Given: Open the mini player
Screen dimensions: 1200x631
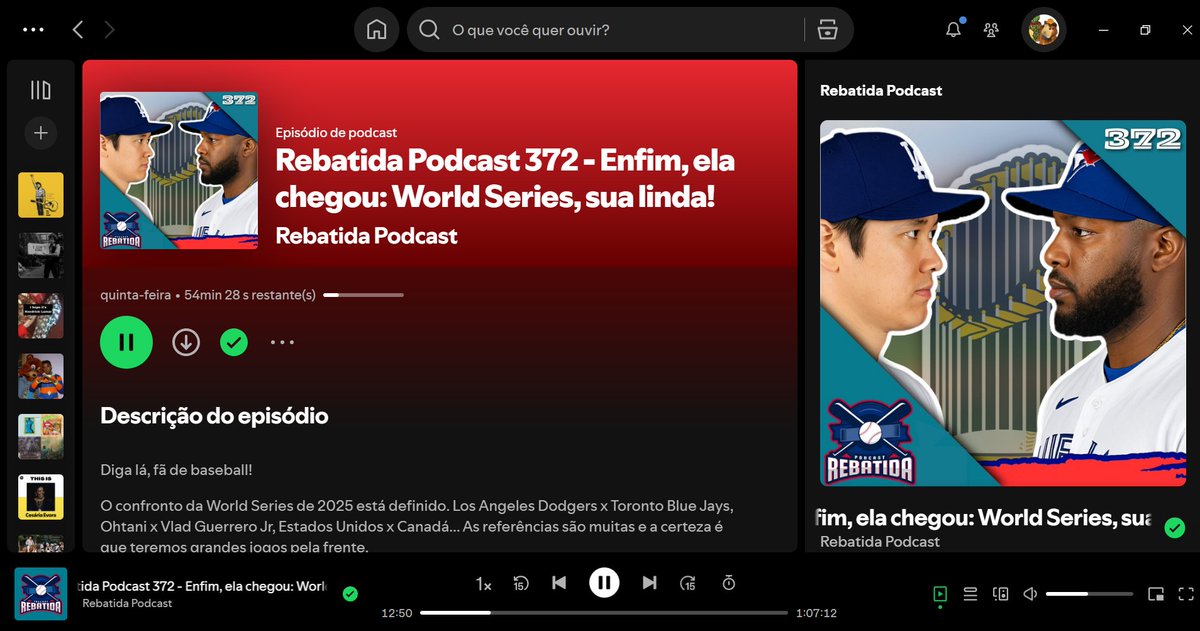Looking at the screenshot, I should point(1156,594).
